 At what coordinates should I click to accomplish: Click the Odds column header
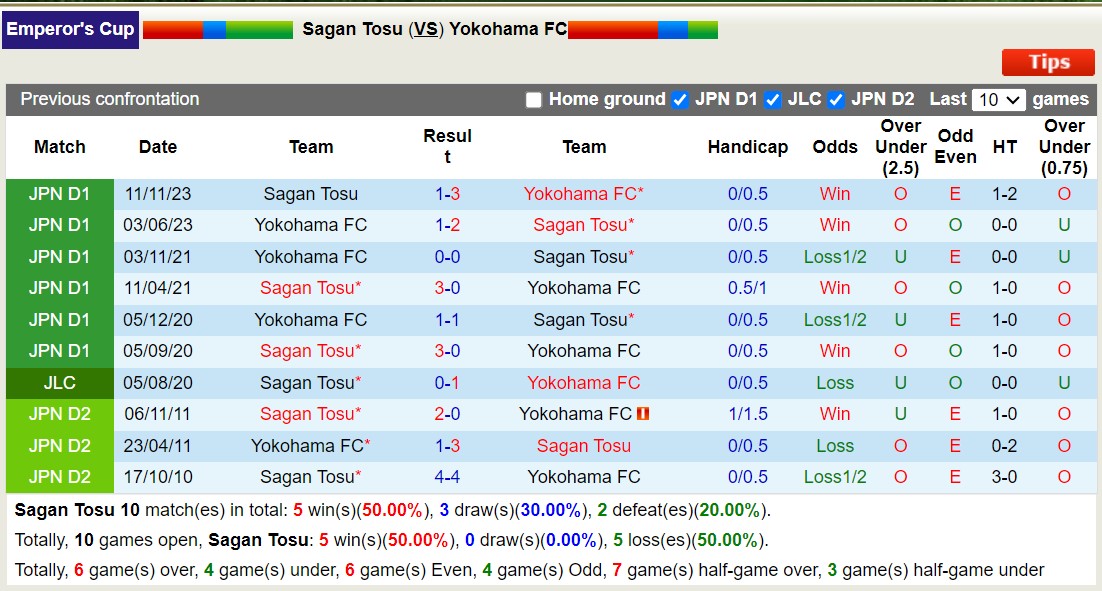coord(834,146)
